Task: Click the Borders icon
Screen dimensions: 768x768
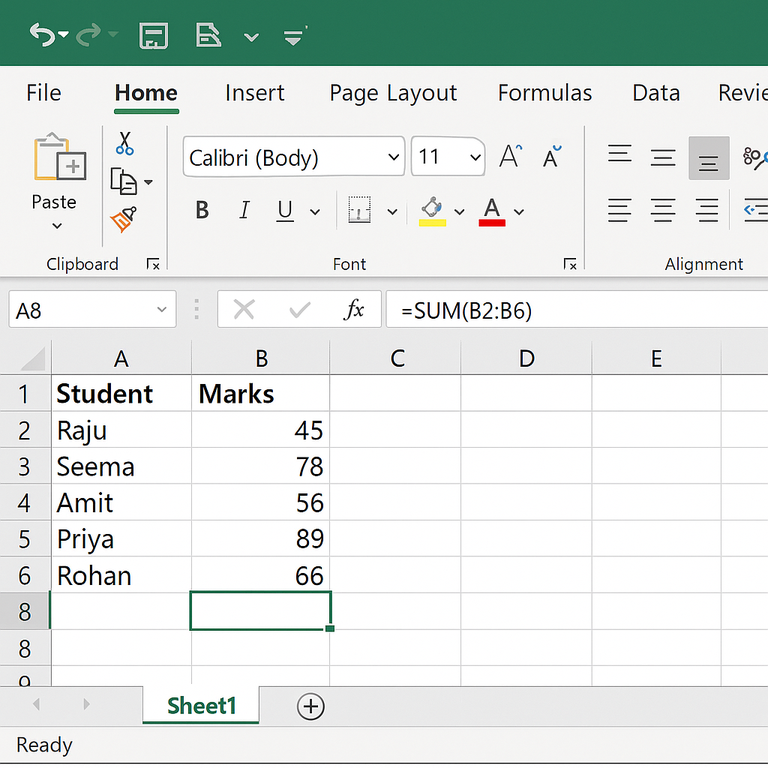Action: 359,210
